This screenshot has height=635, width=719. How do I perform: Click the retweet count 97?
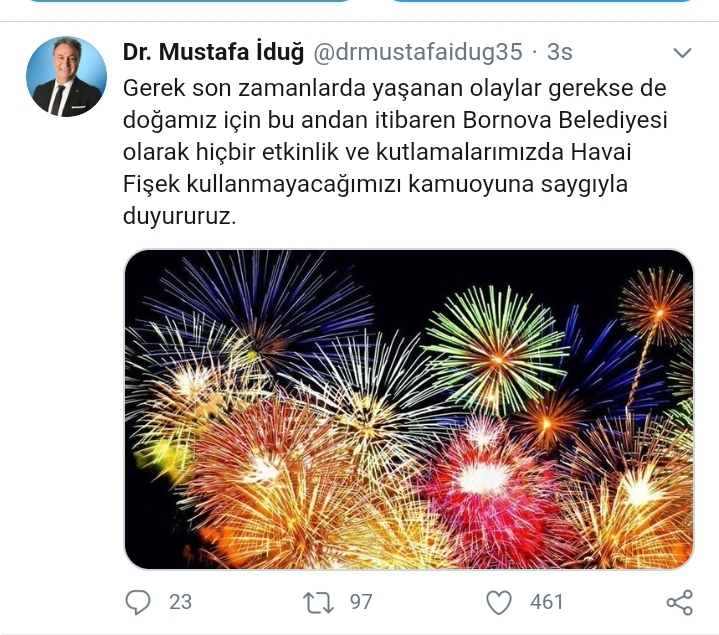click(361, 602)
